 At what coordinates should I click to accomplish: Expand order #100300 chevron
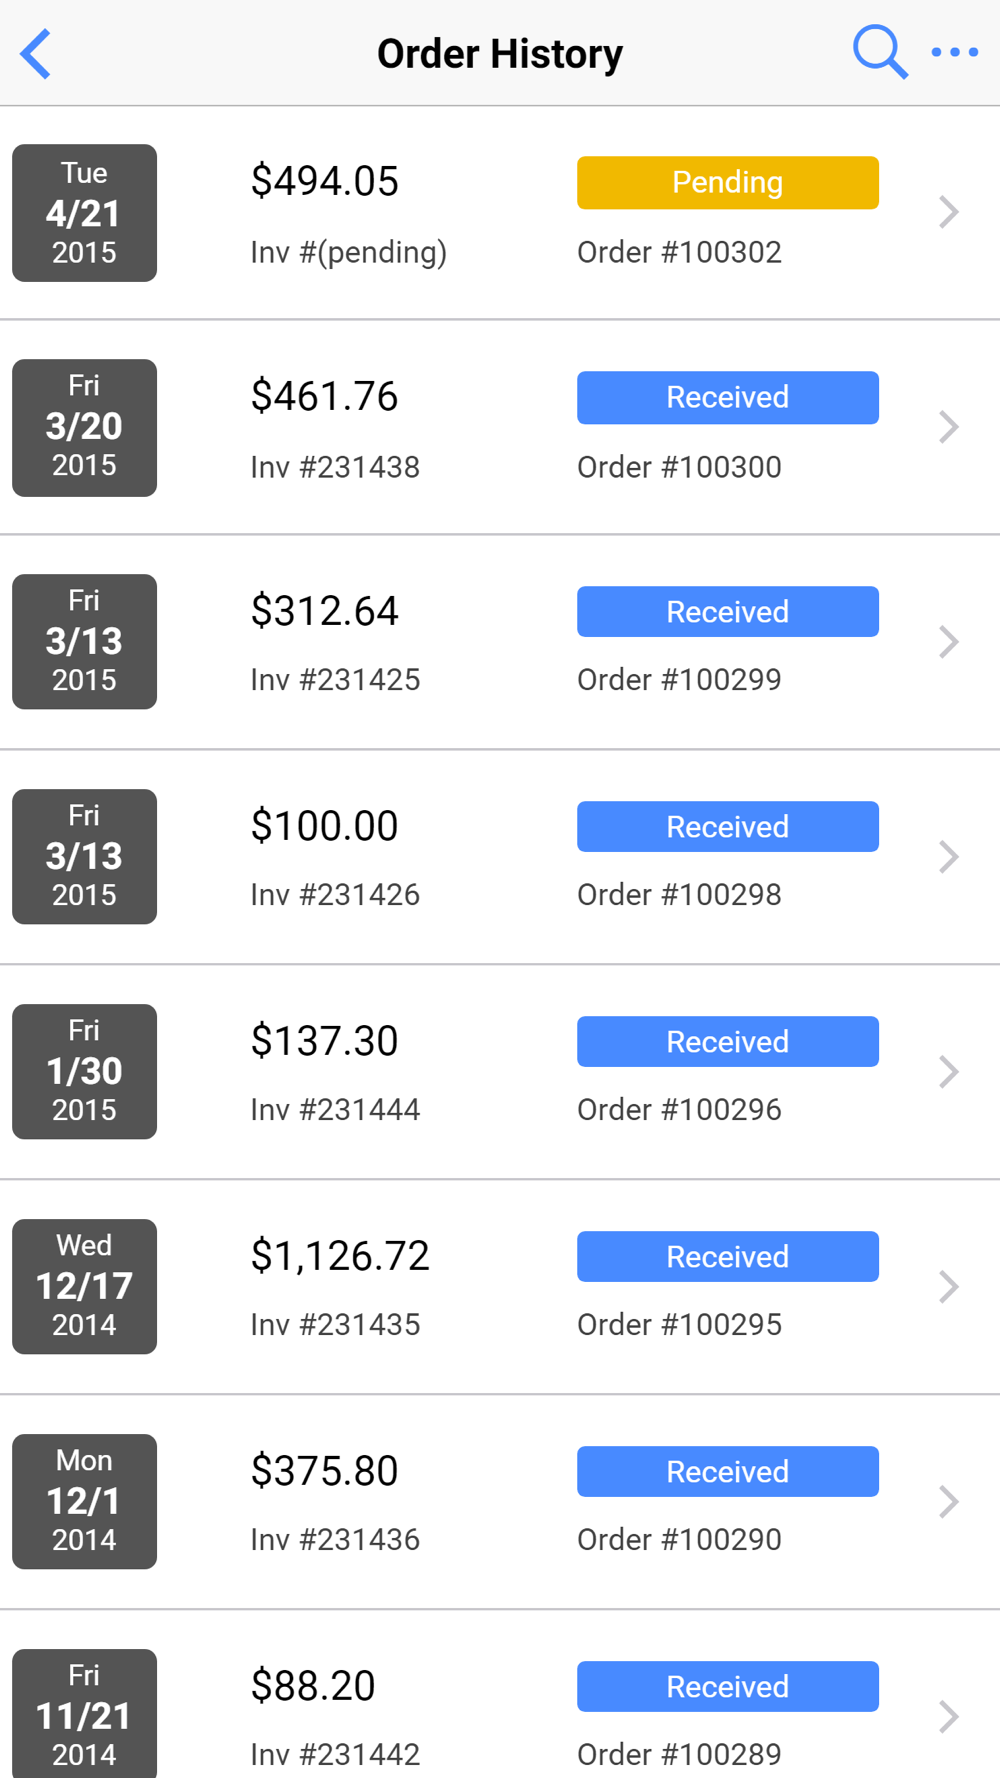(948, 427)
